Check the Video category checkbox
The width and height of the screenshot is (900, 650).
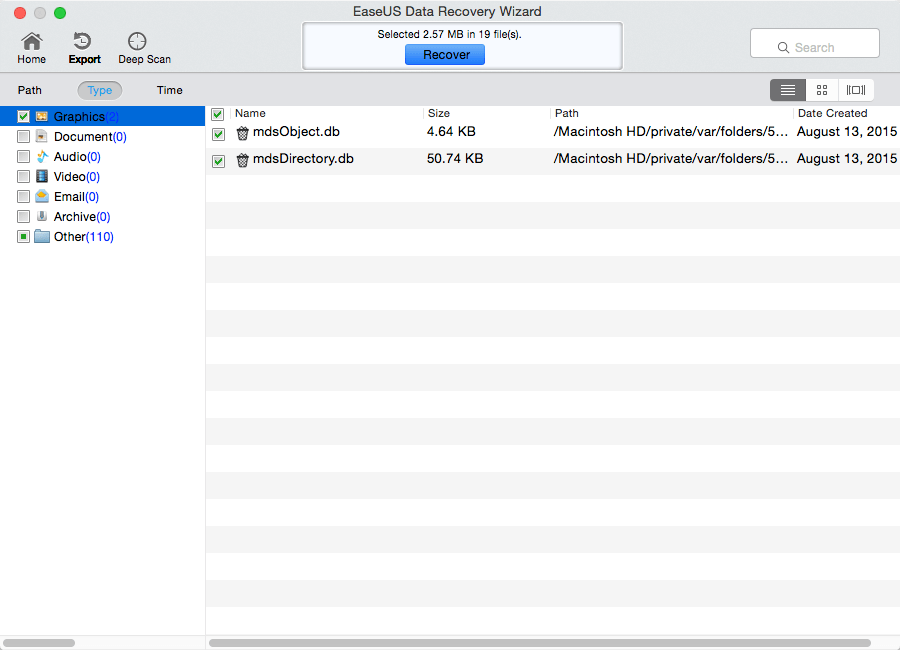click(23, 176)
